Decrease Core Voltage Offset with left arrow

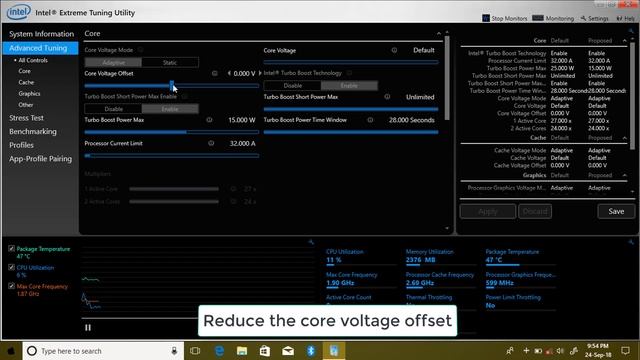(229, 73)
